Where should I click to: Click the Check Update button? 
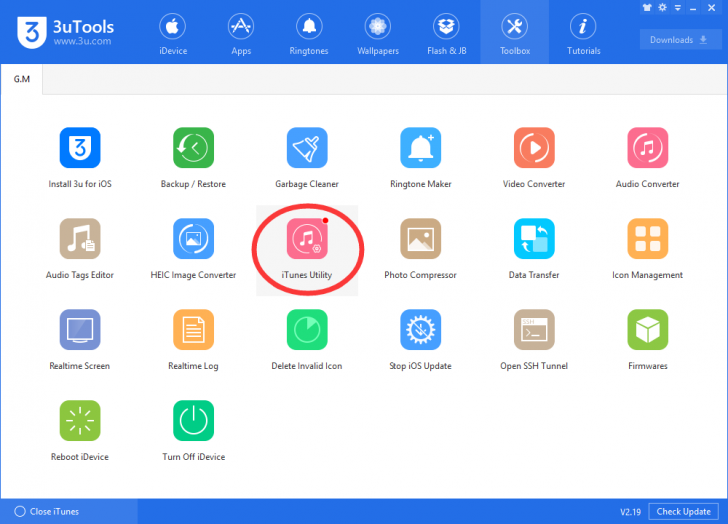click(x=683, y=511)
